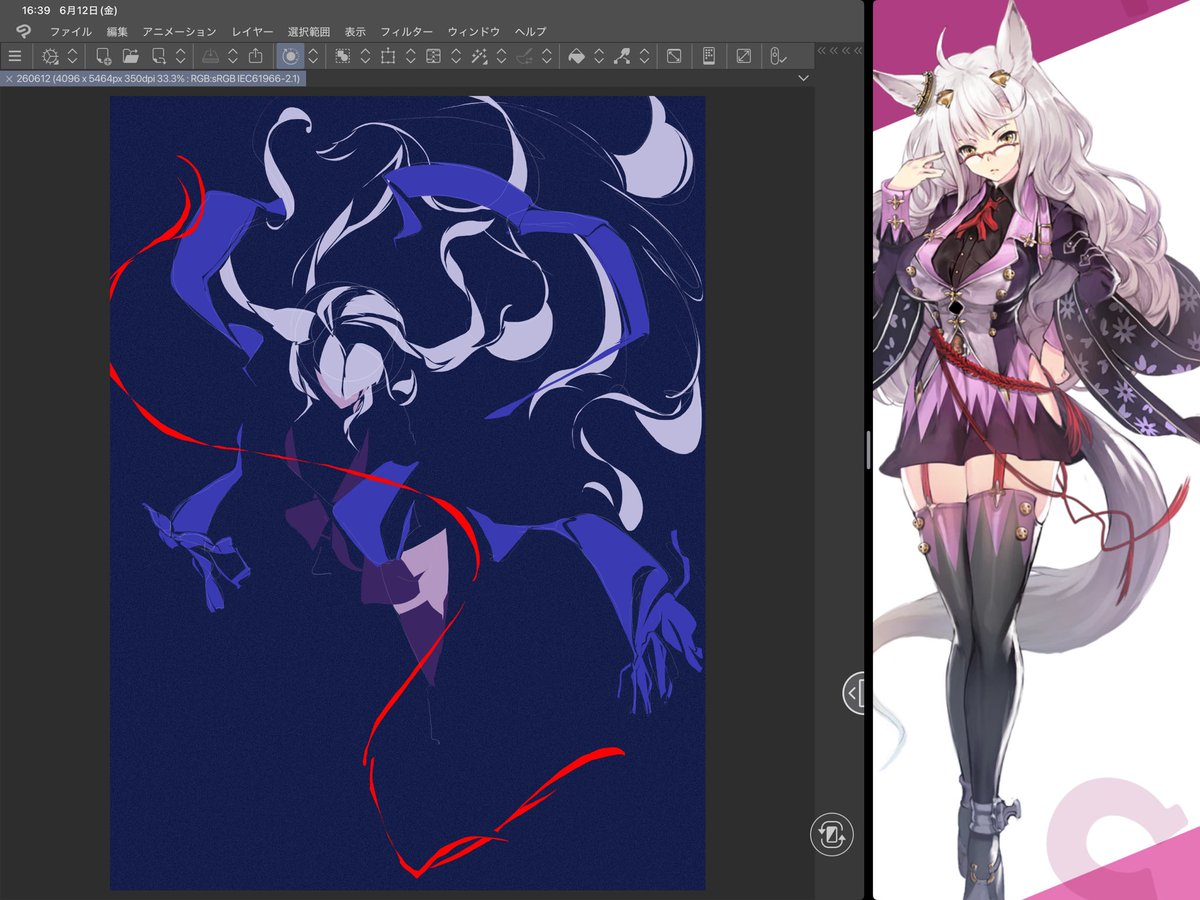Open the ヘルプ menu
The height and width of the screenshot is (900, 1200).
coord(530,31)
